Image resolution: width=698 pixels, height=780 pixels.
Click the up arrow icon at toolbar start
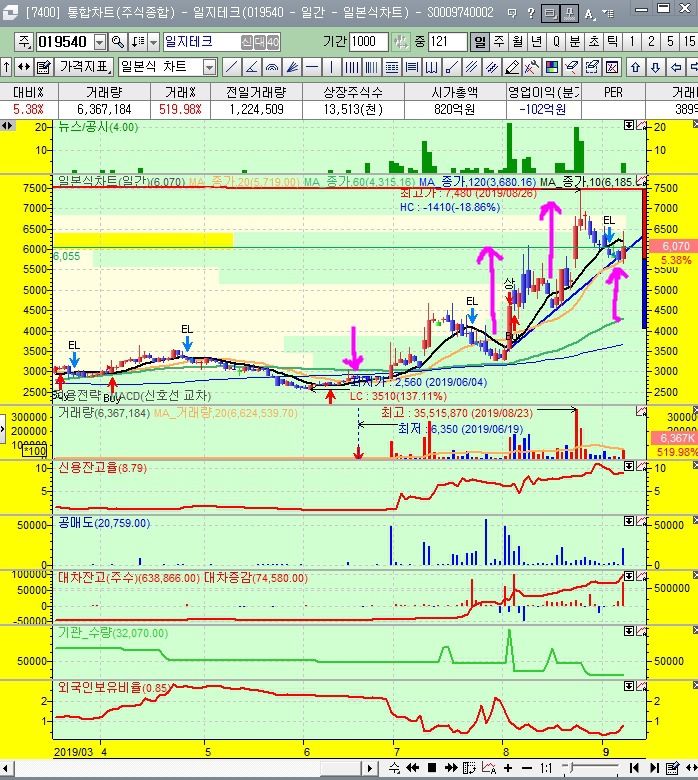pos(6,67)
